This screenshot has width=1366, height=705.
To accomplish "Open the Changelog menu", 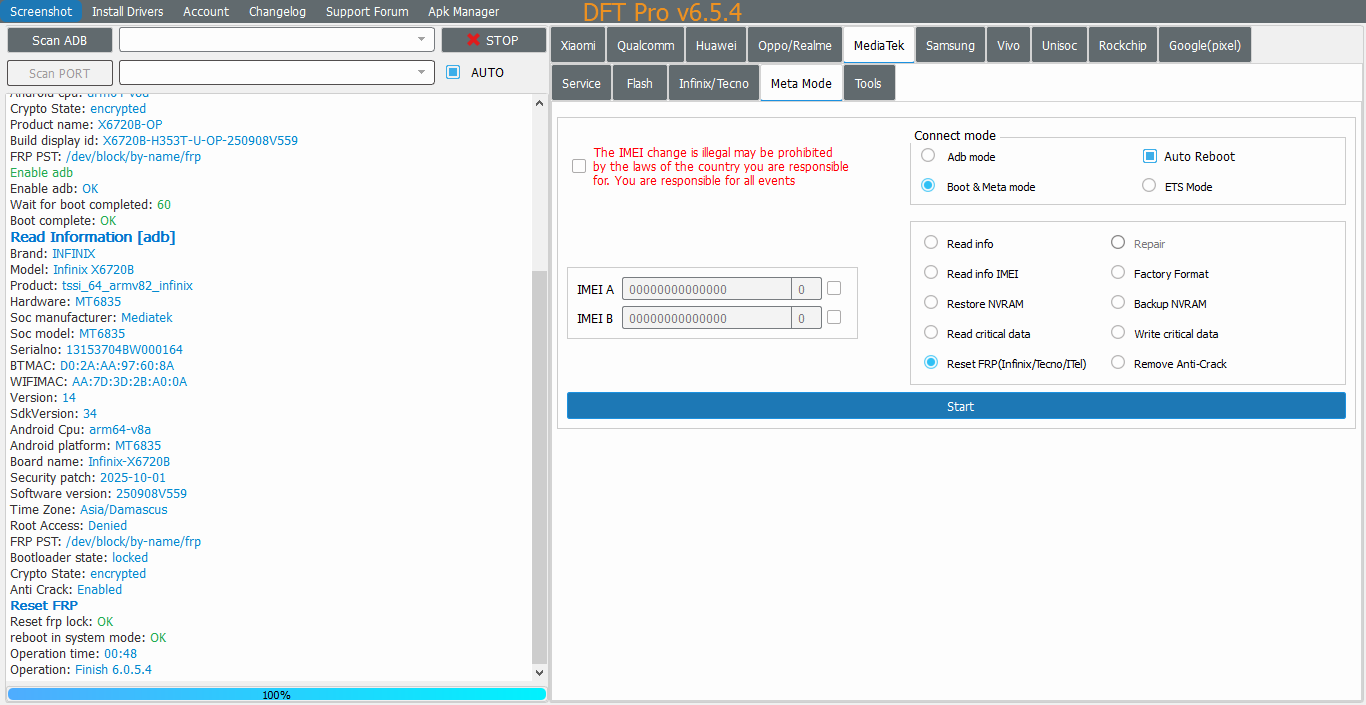I will [277, 11].
